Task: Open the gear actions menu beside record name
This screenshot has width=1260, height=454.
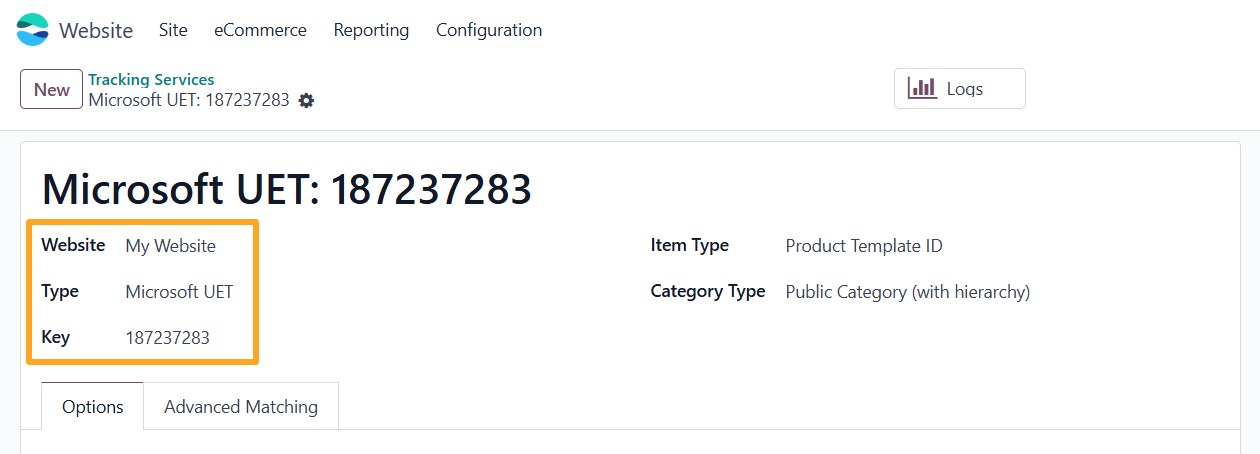Action: tap(306, 100)
